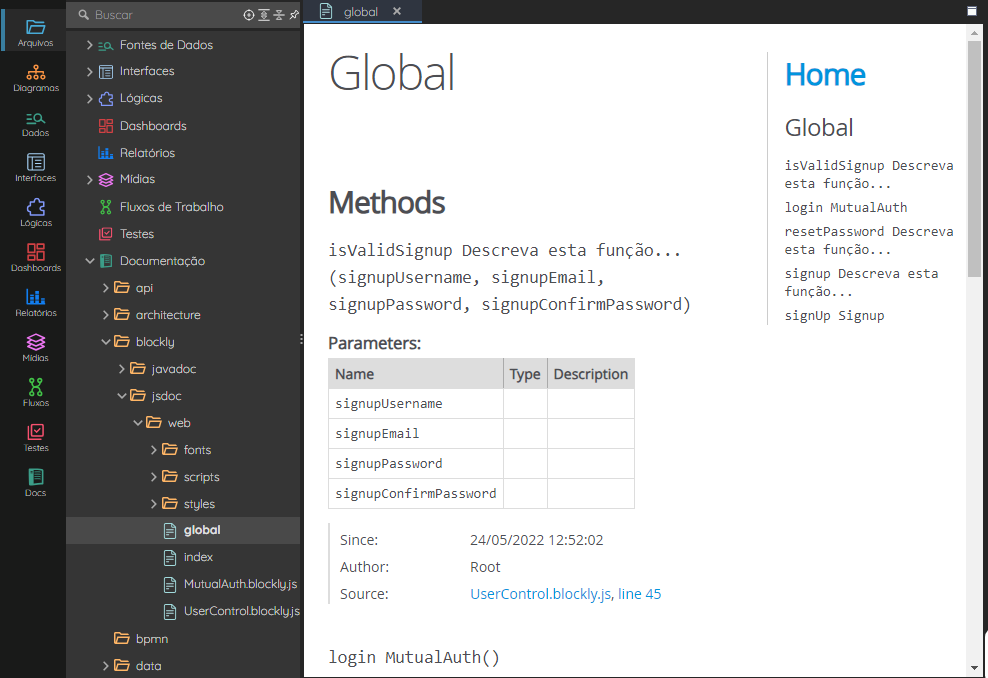Screen dimensions: 988x678
Task: Click the locate current file target icon
Action: (x=249, y=15)
